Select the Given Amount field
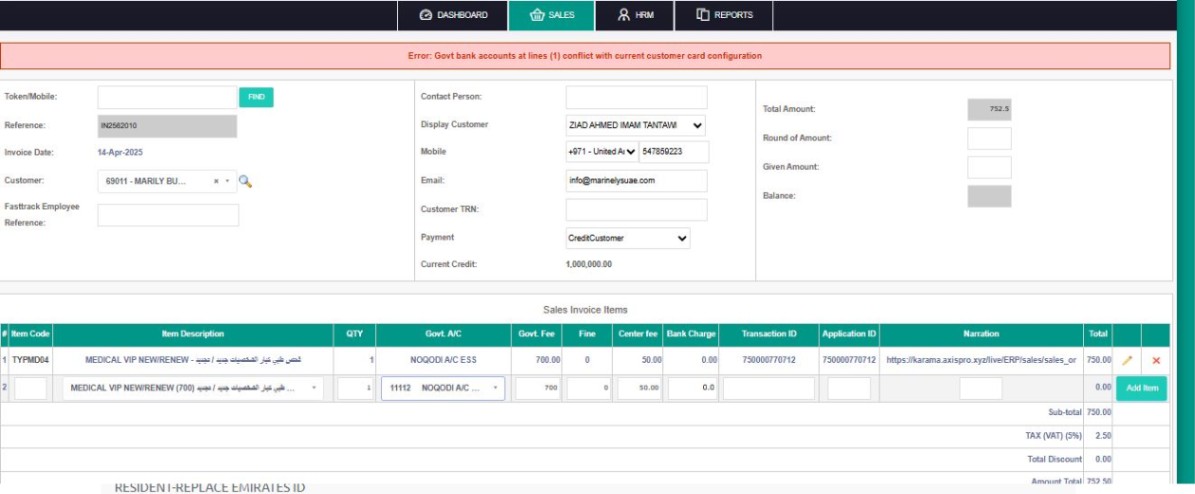 point(989,167)
